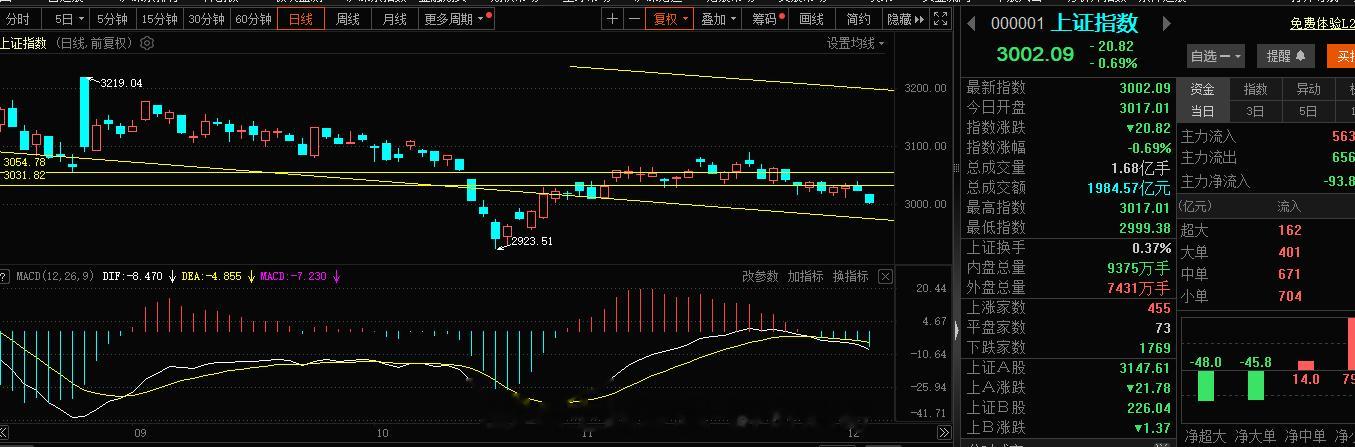The width and height of the screenshot is (1355, 447).
Task: Click the 上证A股 3147.61 row
Action: coord(1067,368)
